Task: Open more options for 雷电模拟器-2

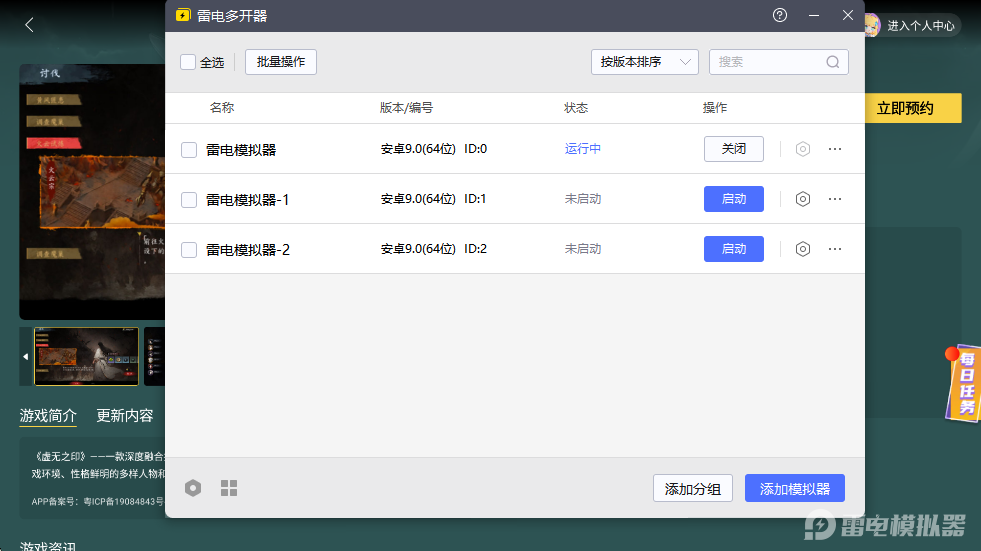Action: (x=835, y=249)
